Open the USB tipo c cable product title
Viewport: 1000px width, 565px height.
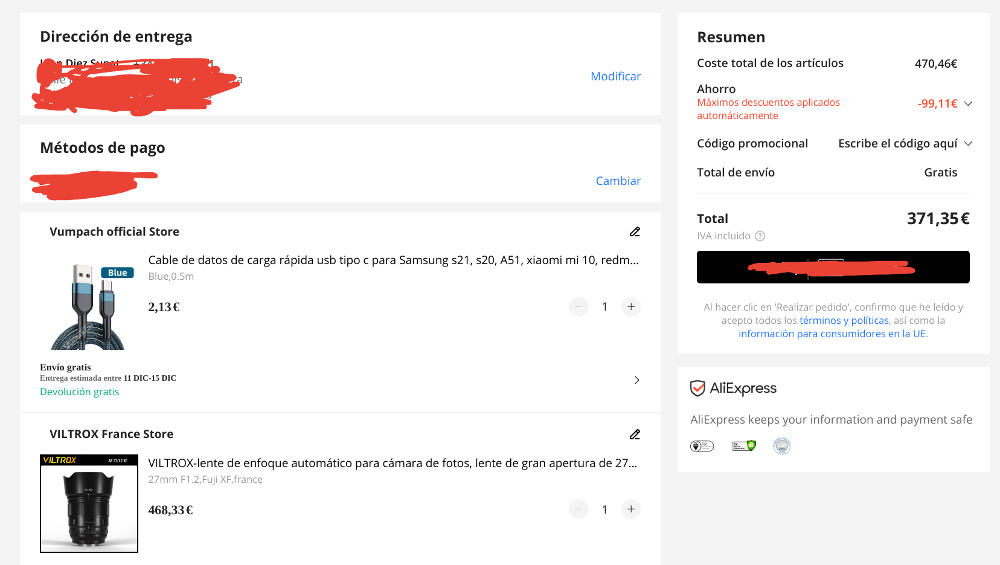pos(393,260)
